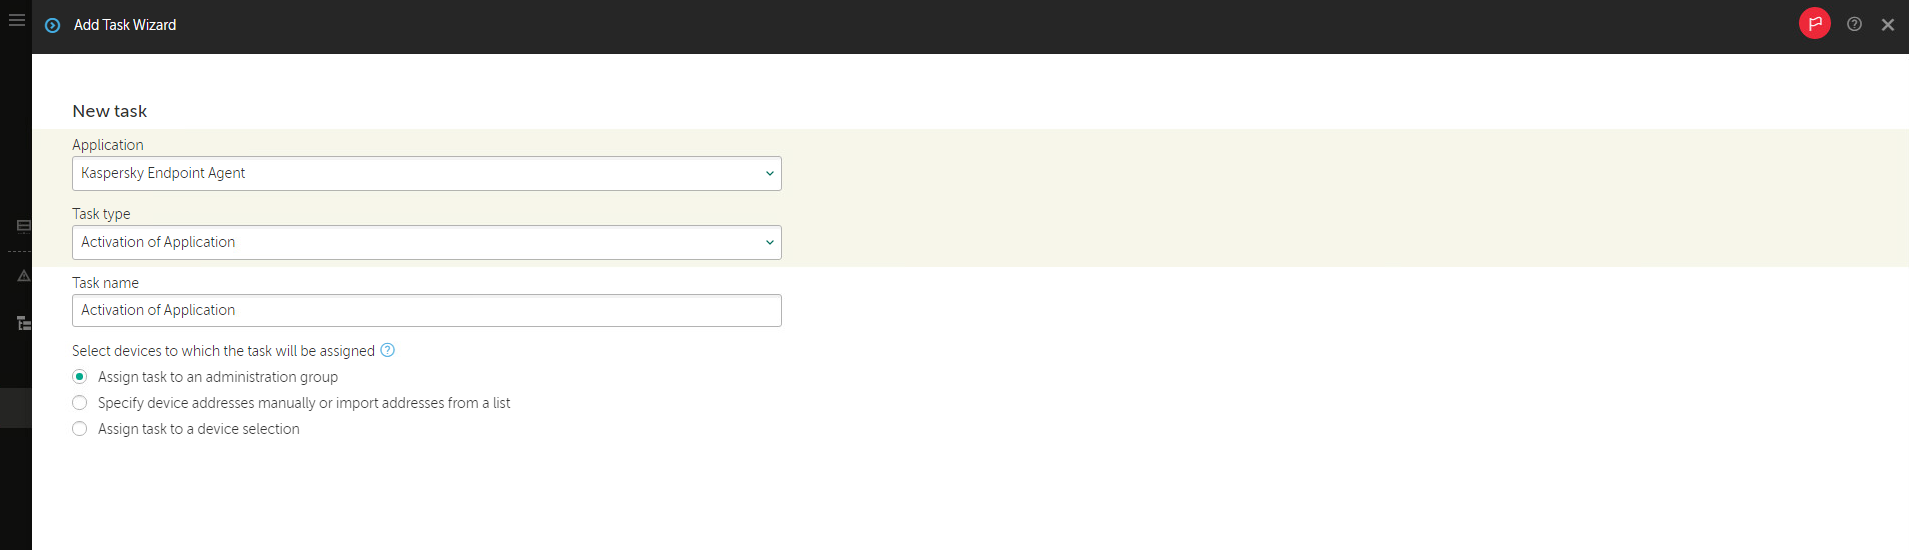1909x550 pixels.
Task: Click the chevron arrow of Application field
Action: click(769, 173)
